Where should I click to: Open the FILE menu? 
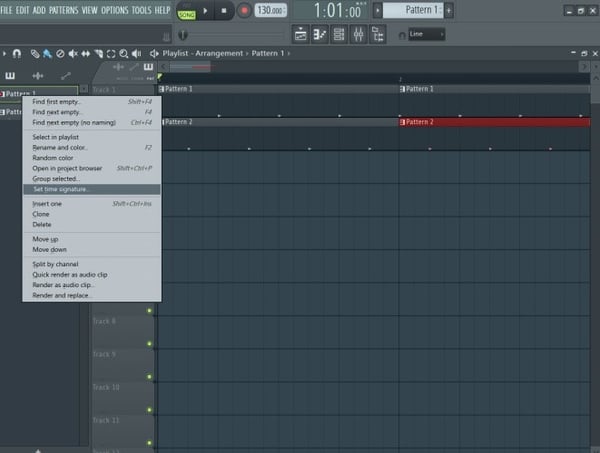click(6, 10)
